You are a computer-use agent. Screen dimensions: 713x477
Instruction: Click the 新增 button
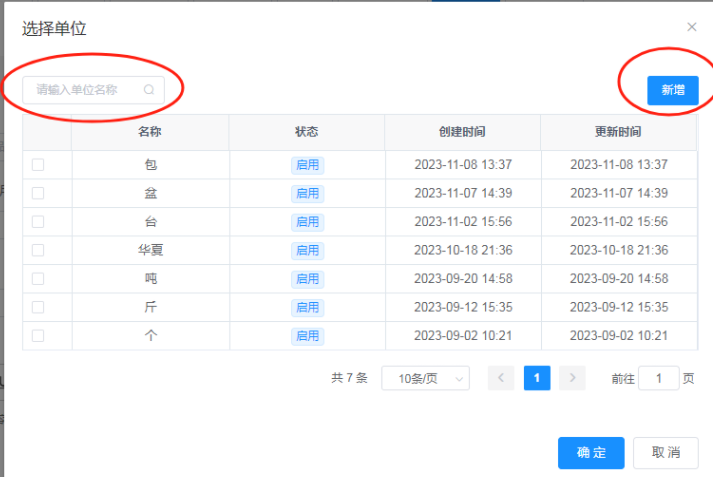pyautogui.click(x=672, y=90)
